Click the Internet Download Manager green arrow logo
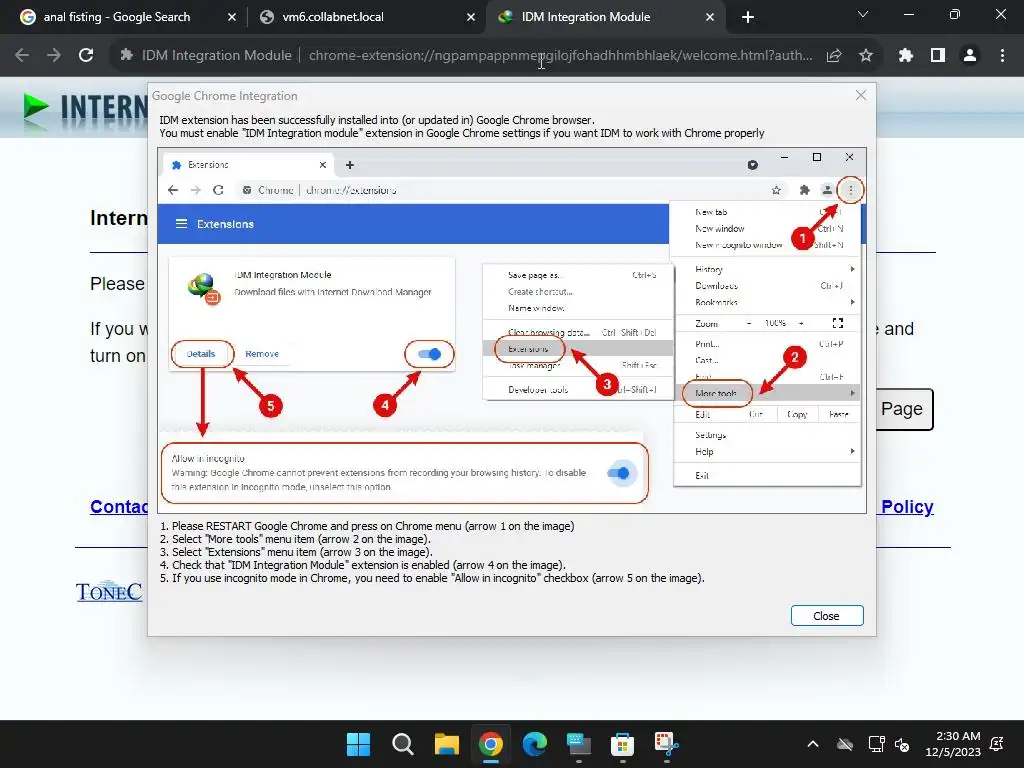This screenshot has height=768, width=1024. pos(36,106)
